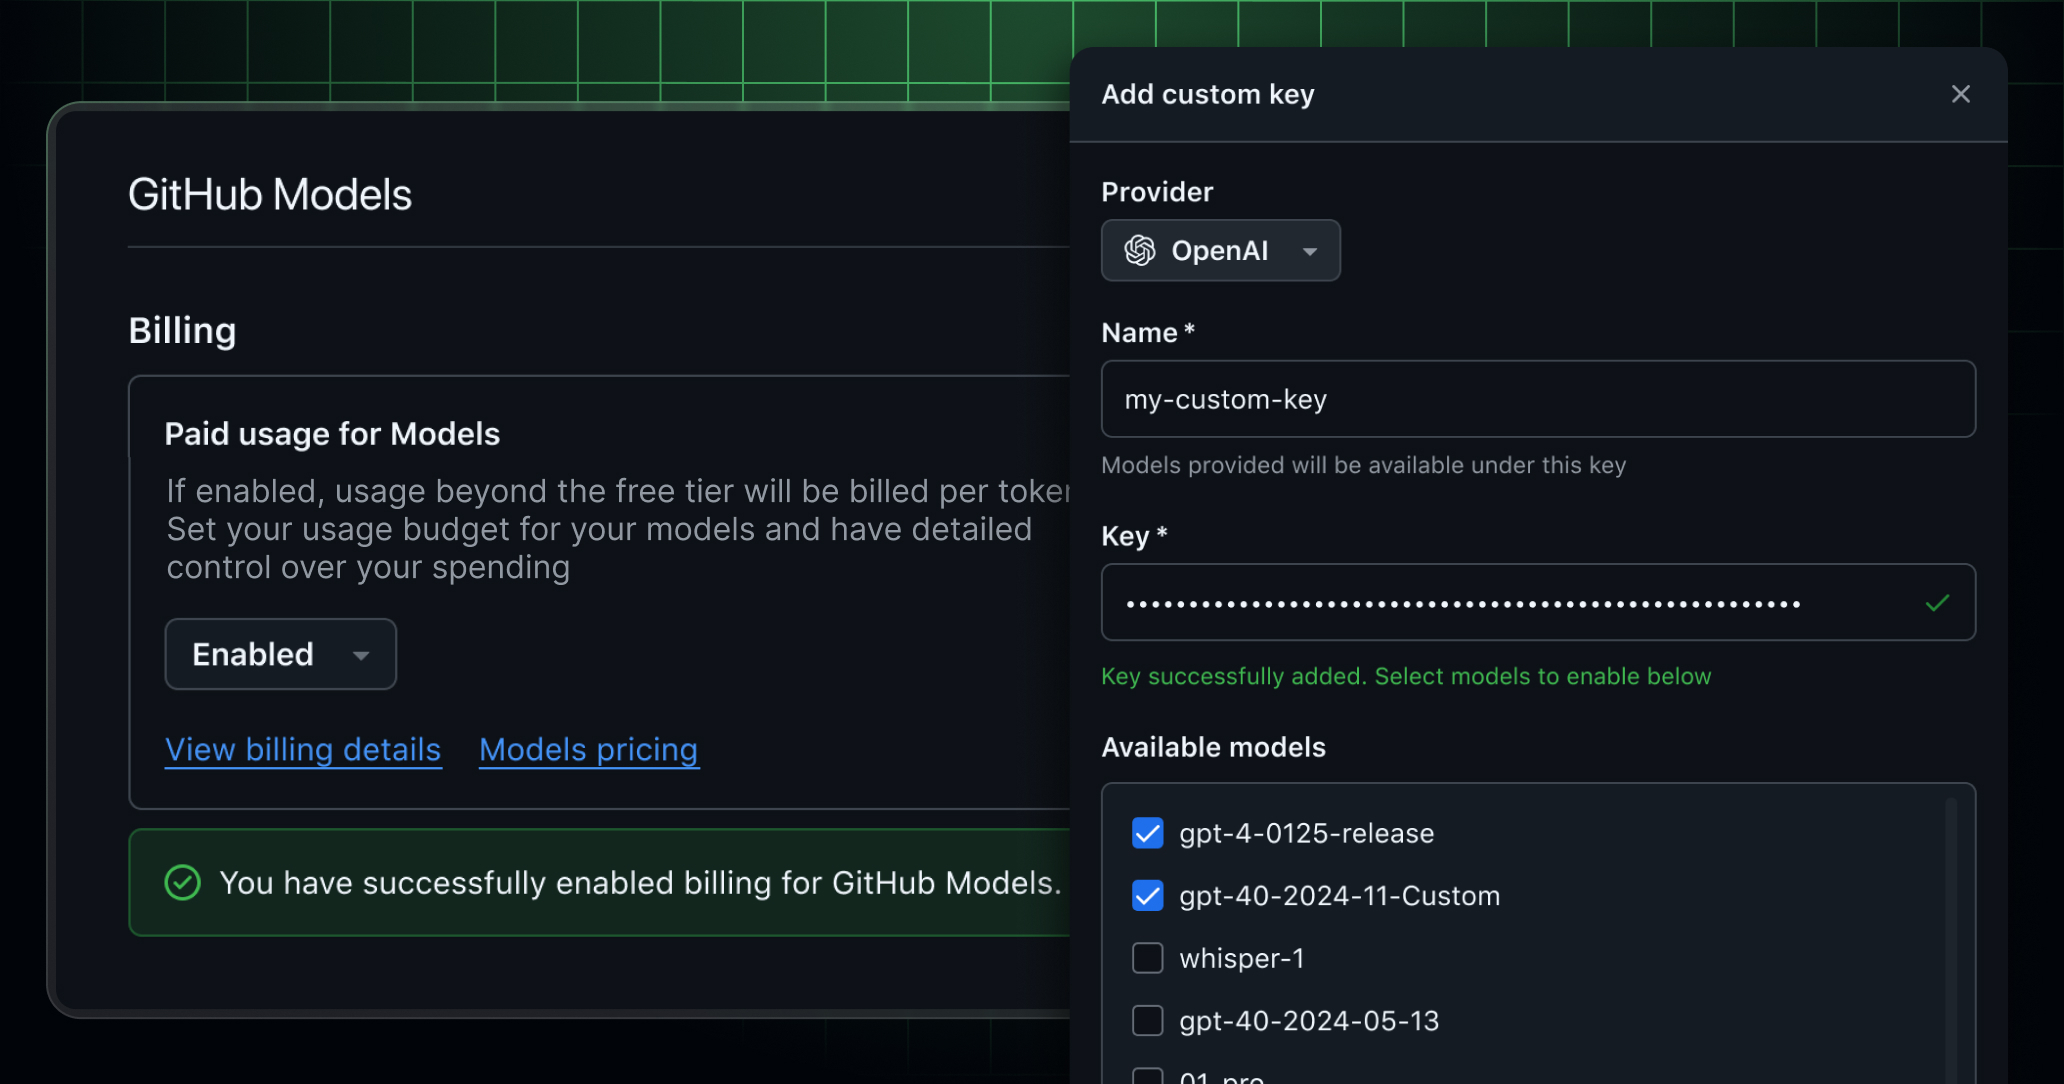Open the Provider dropdown

pos(1220,250)
